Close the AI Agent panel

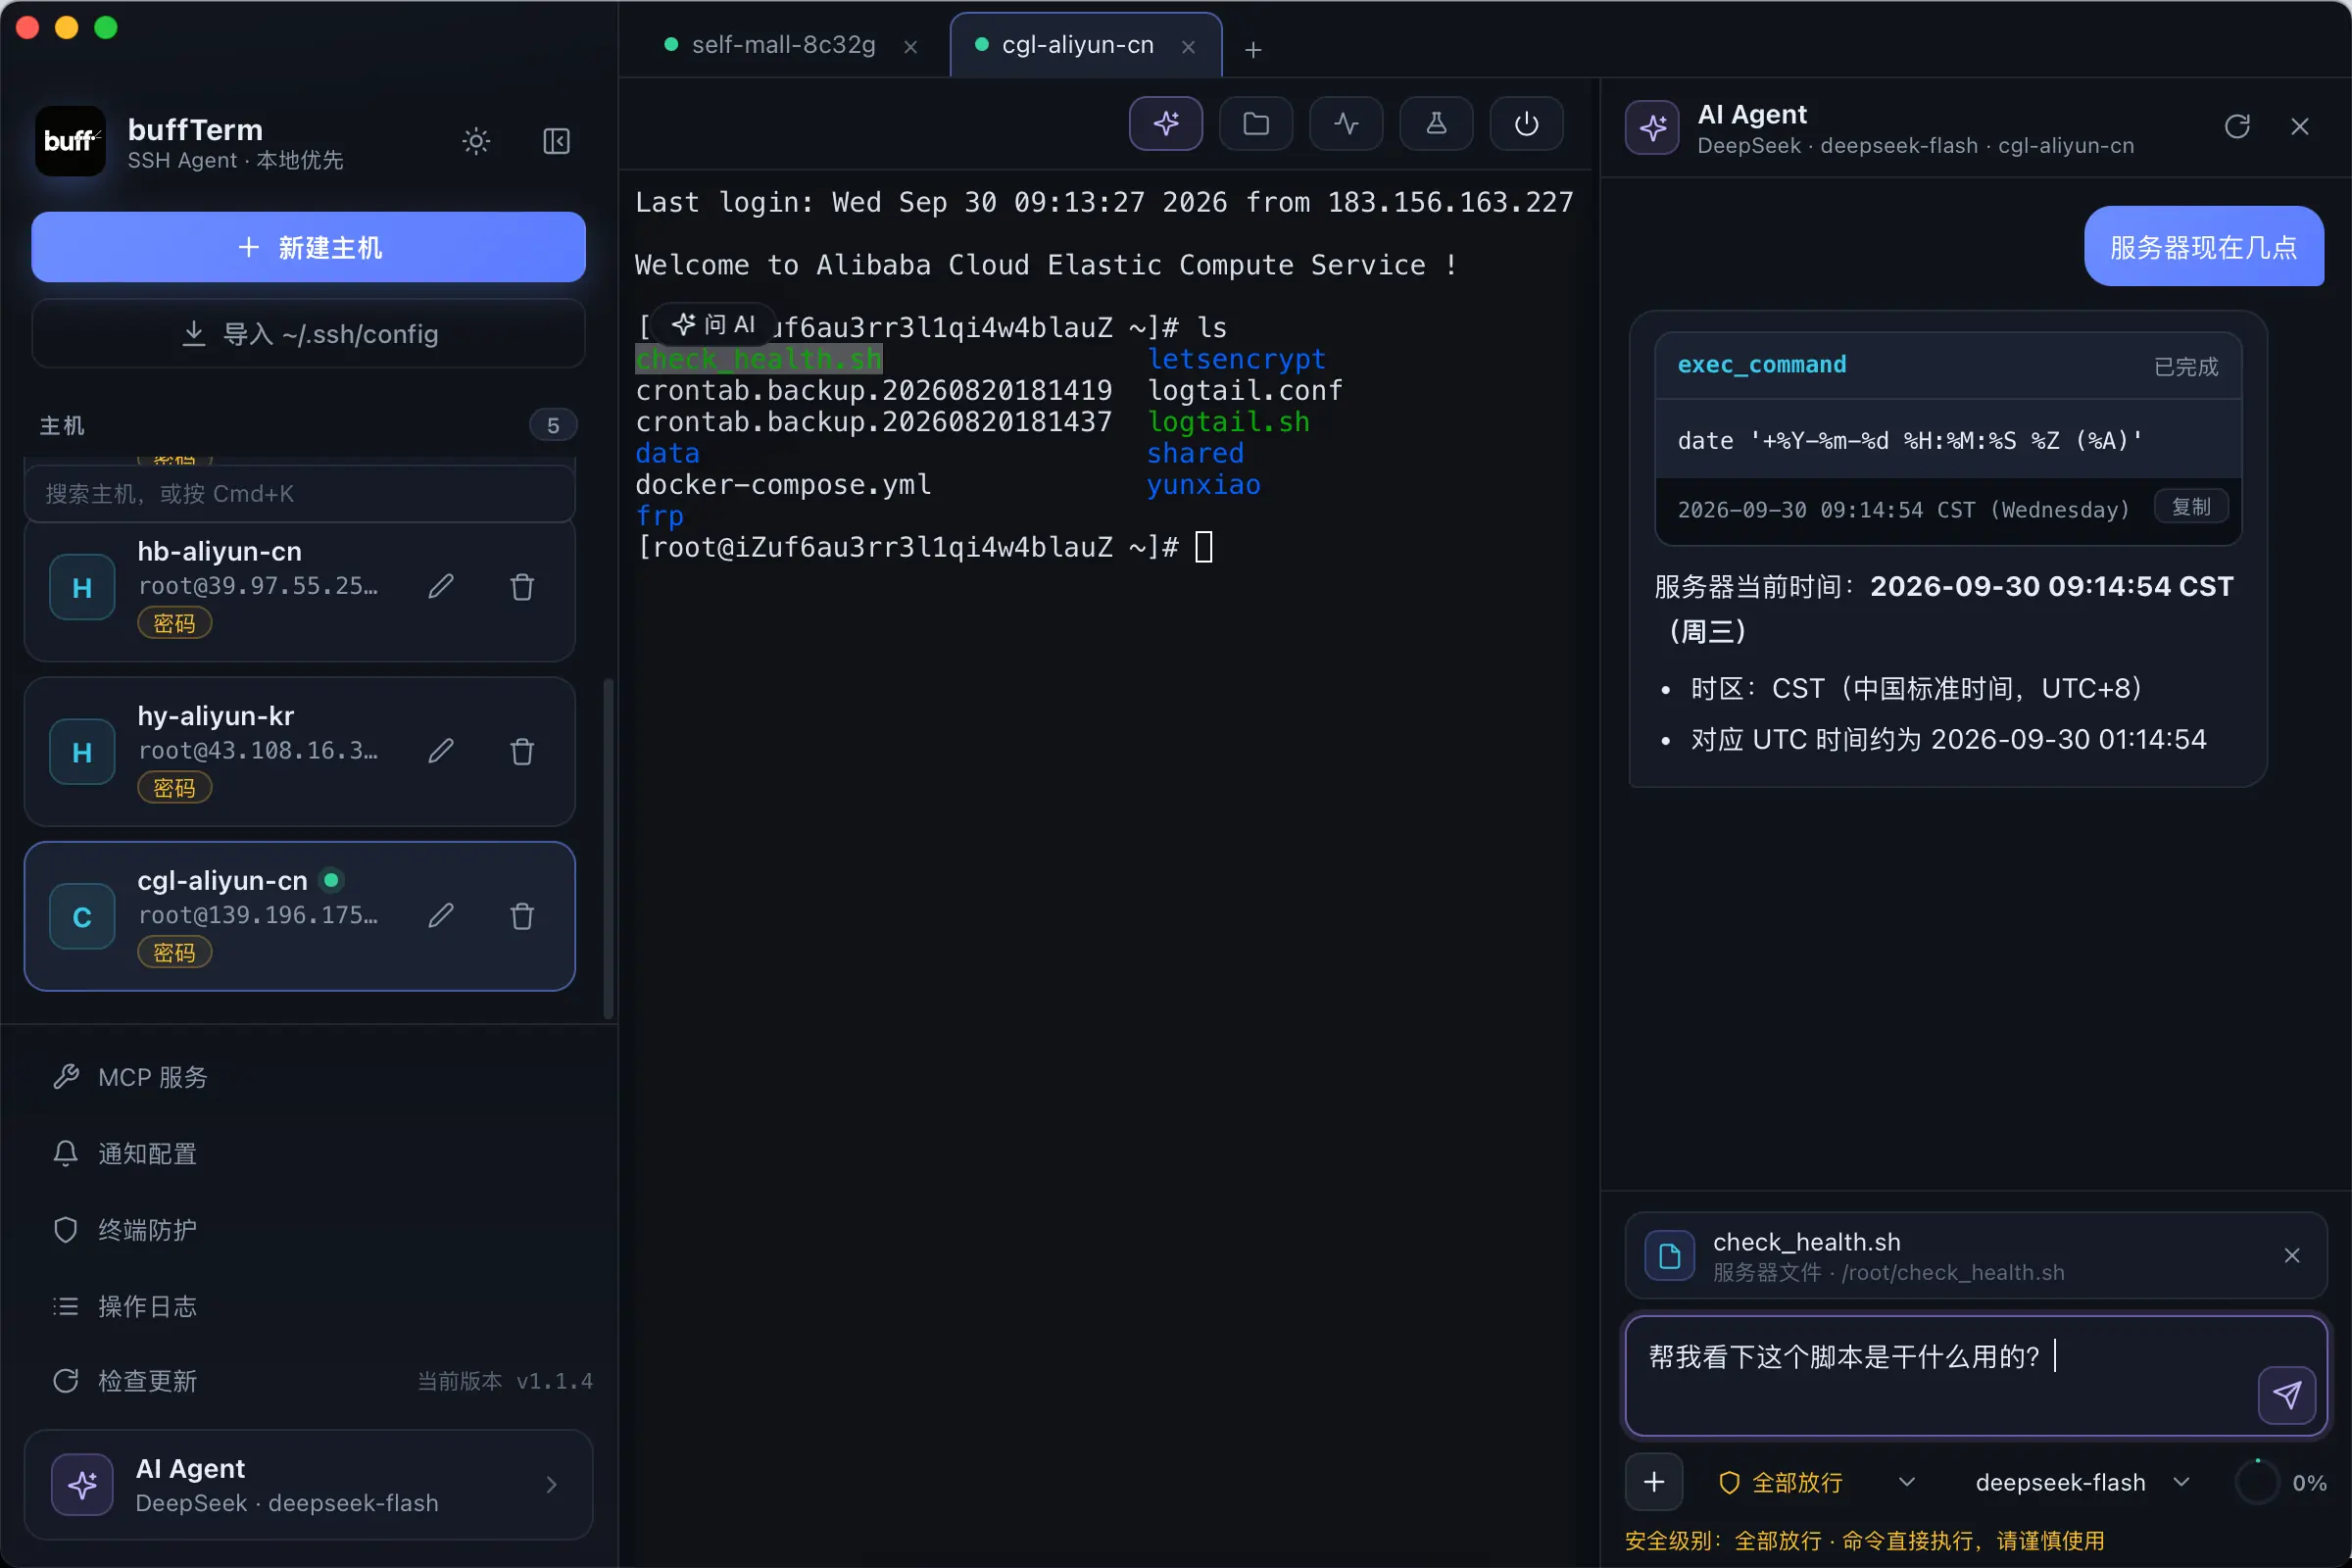[2300, 126]
